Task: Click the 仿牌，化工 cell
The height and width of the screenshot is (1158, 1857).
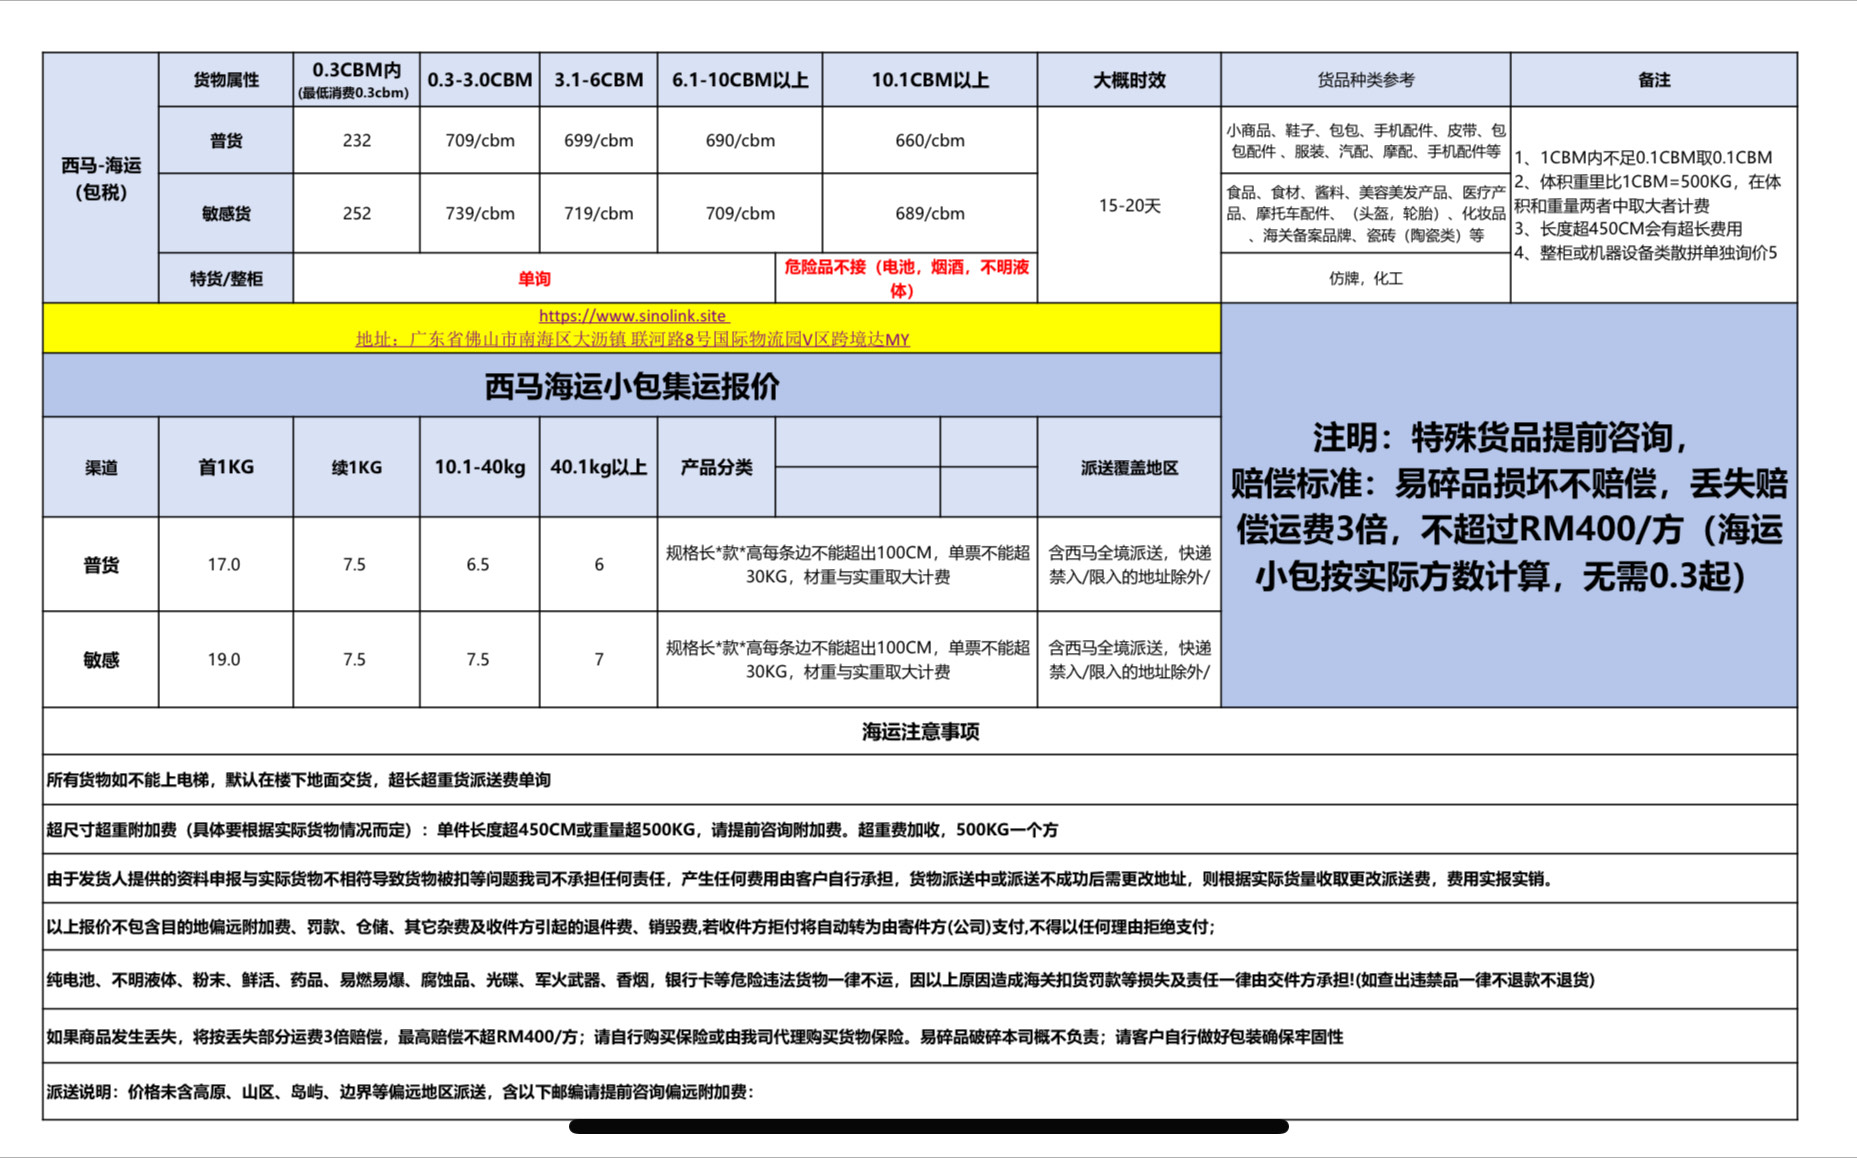Action: pos(1365,279)
